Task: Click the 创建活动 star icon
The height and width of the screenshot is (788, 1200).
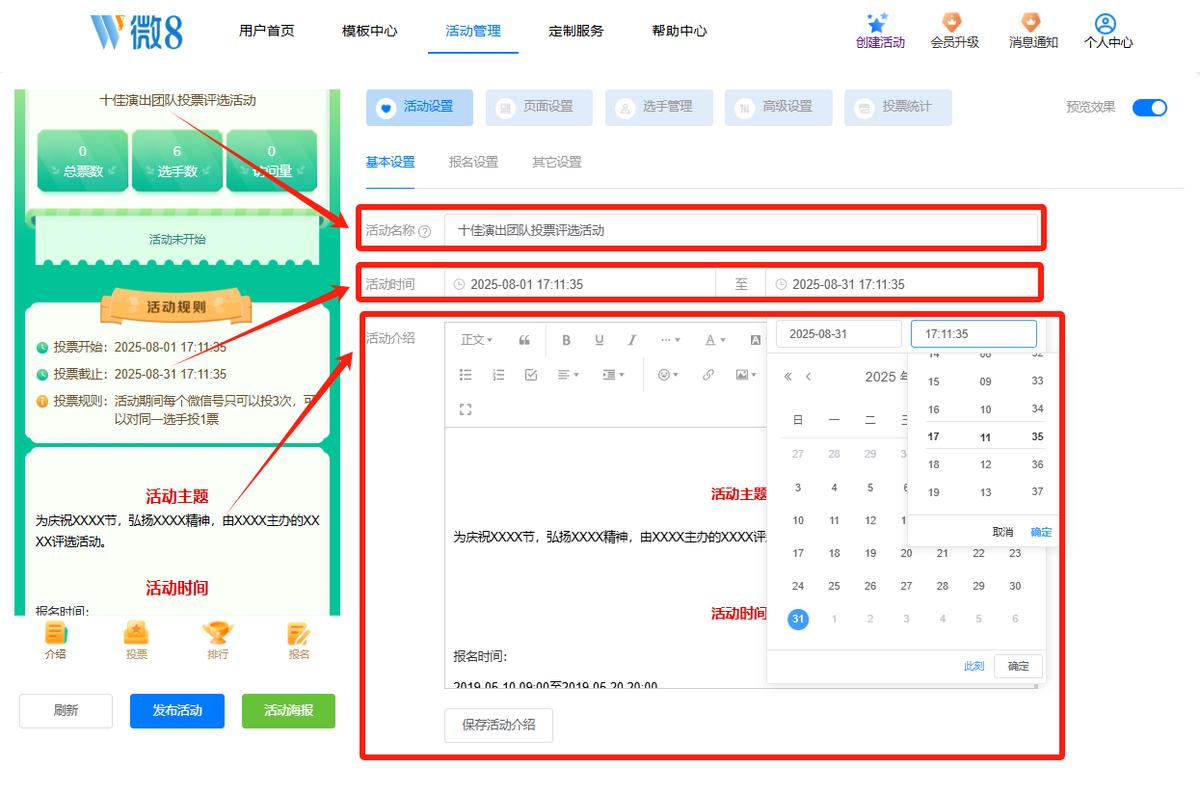Action: pos(877,23)
